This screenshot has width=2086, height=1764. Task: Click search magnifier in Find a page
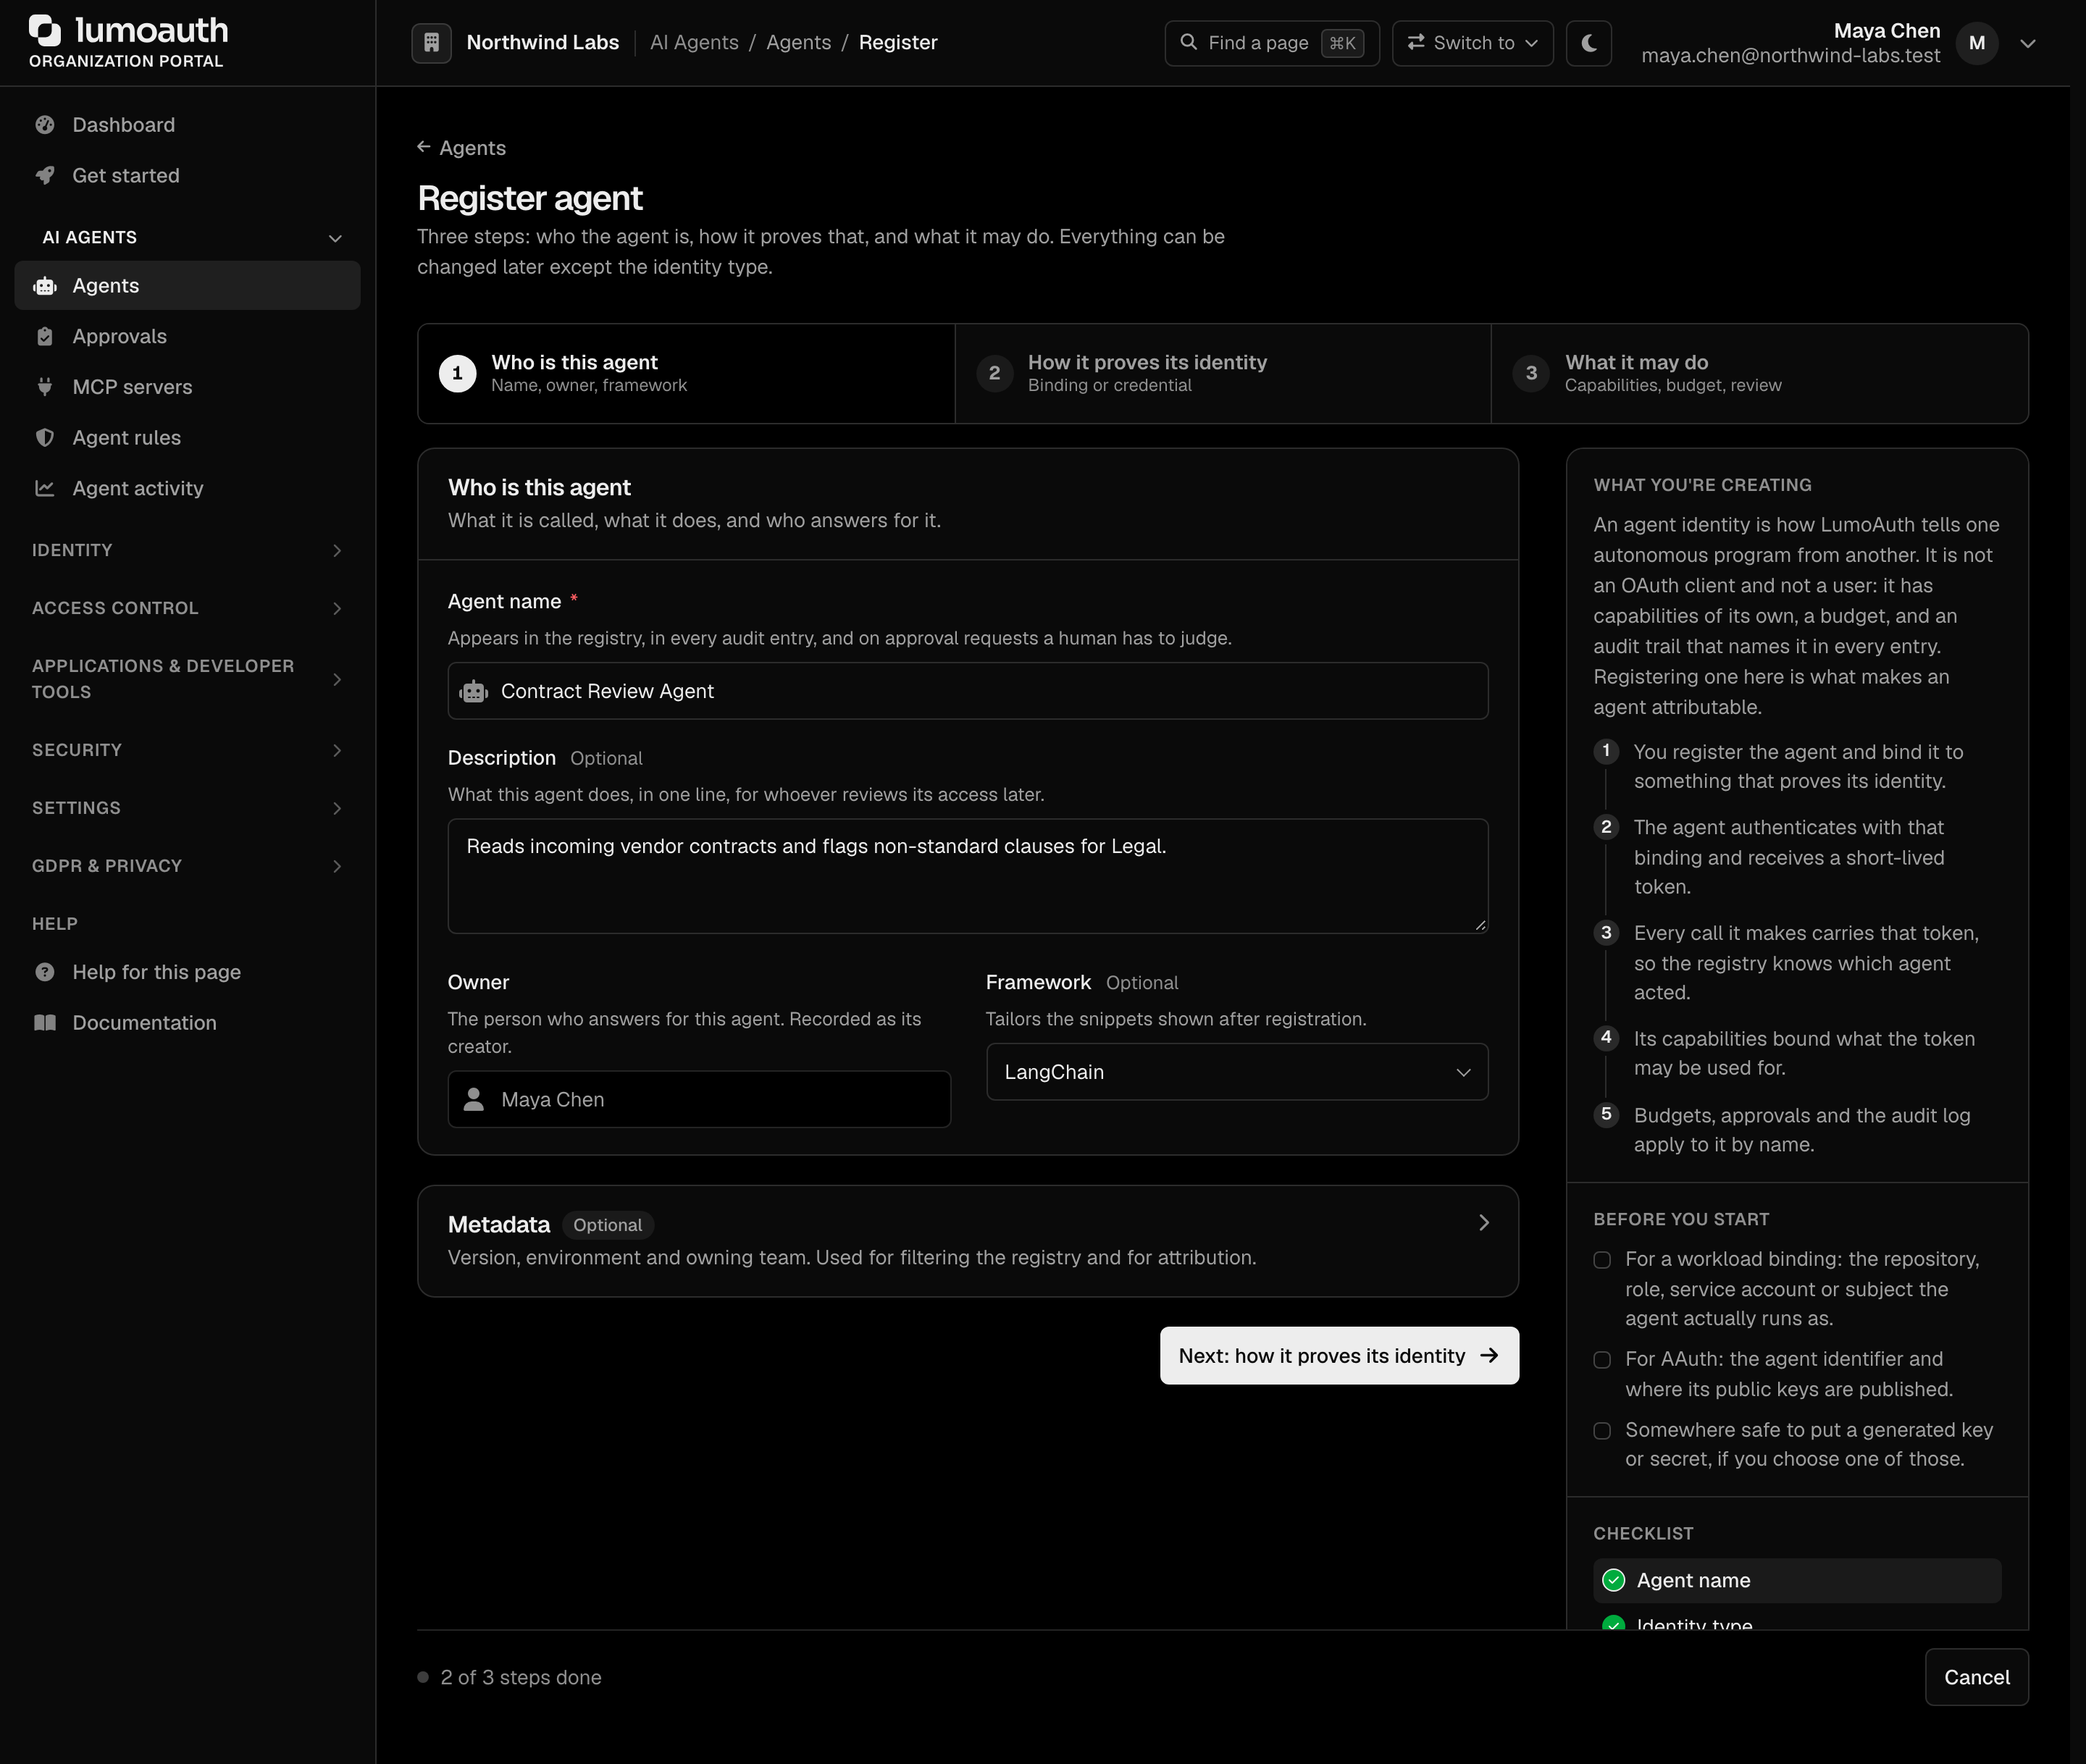pos(1188,42)
